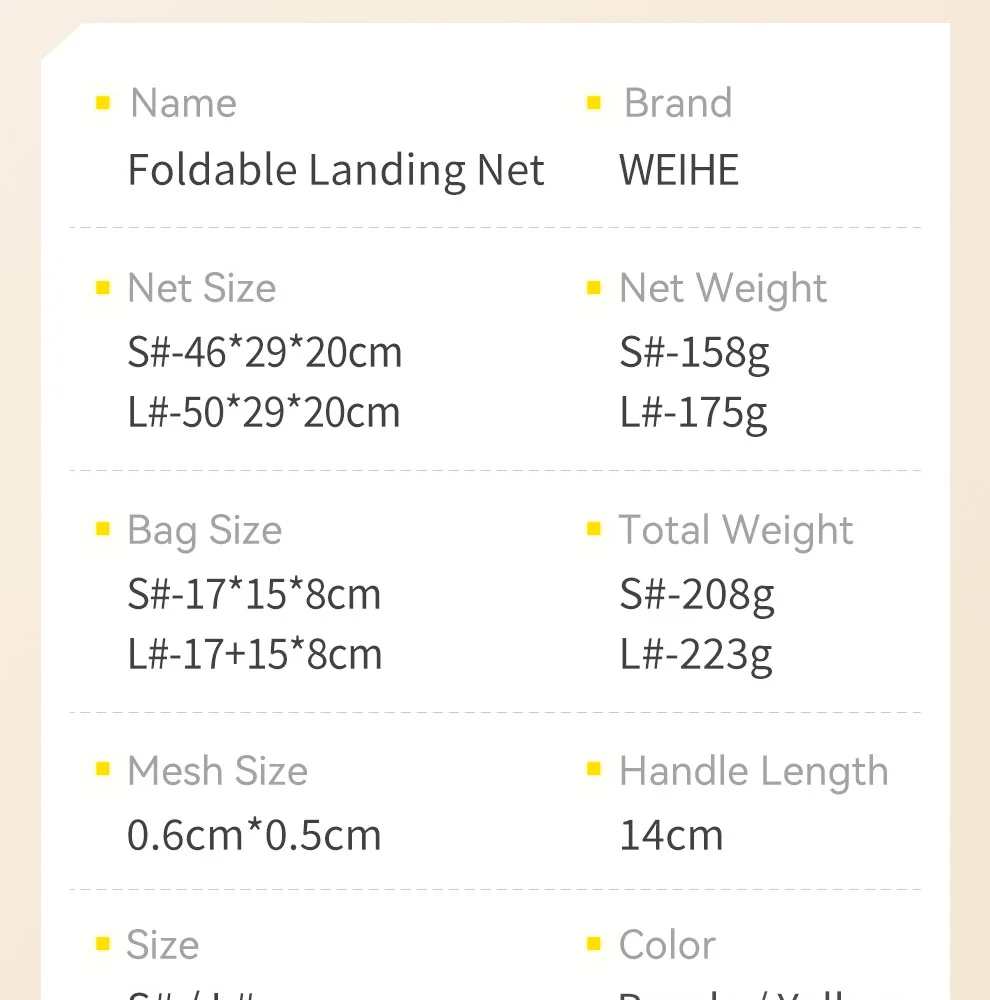
Task: Select the S#-208g total weight value
Action: pyautogui.click(x=697, y=594)
